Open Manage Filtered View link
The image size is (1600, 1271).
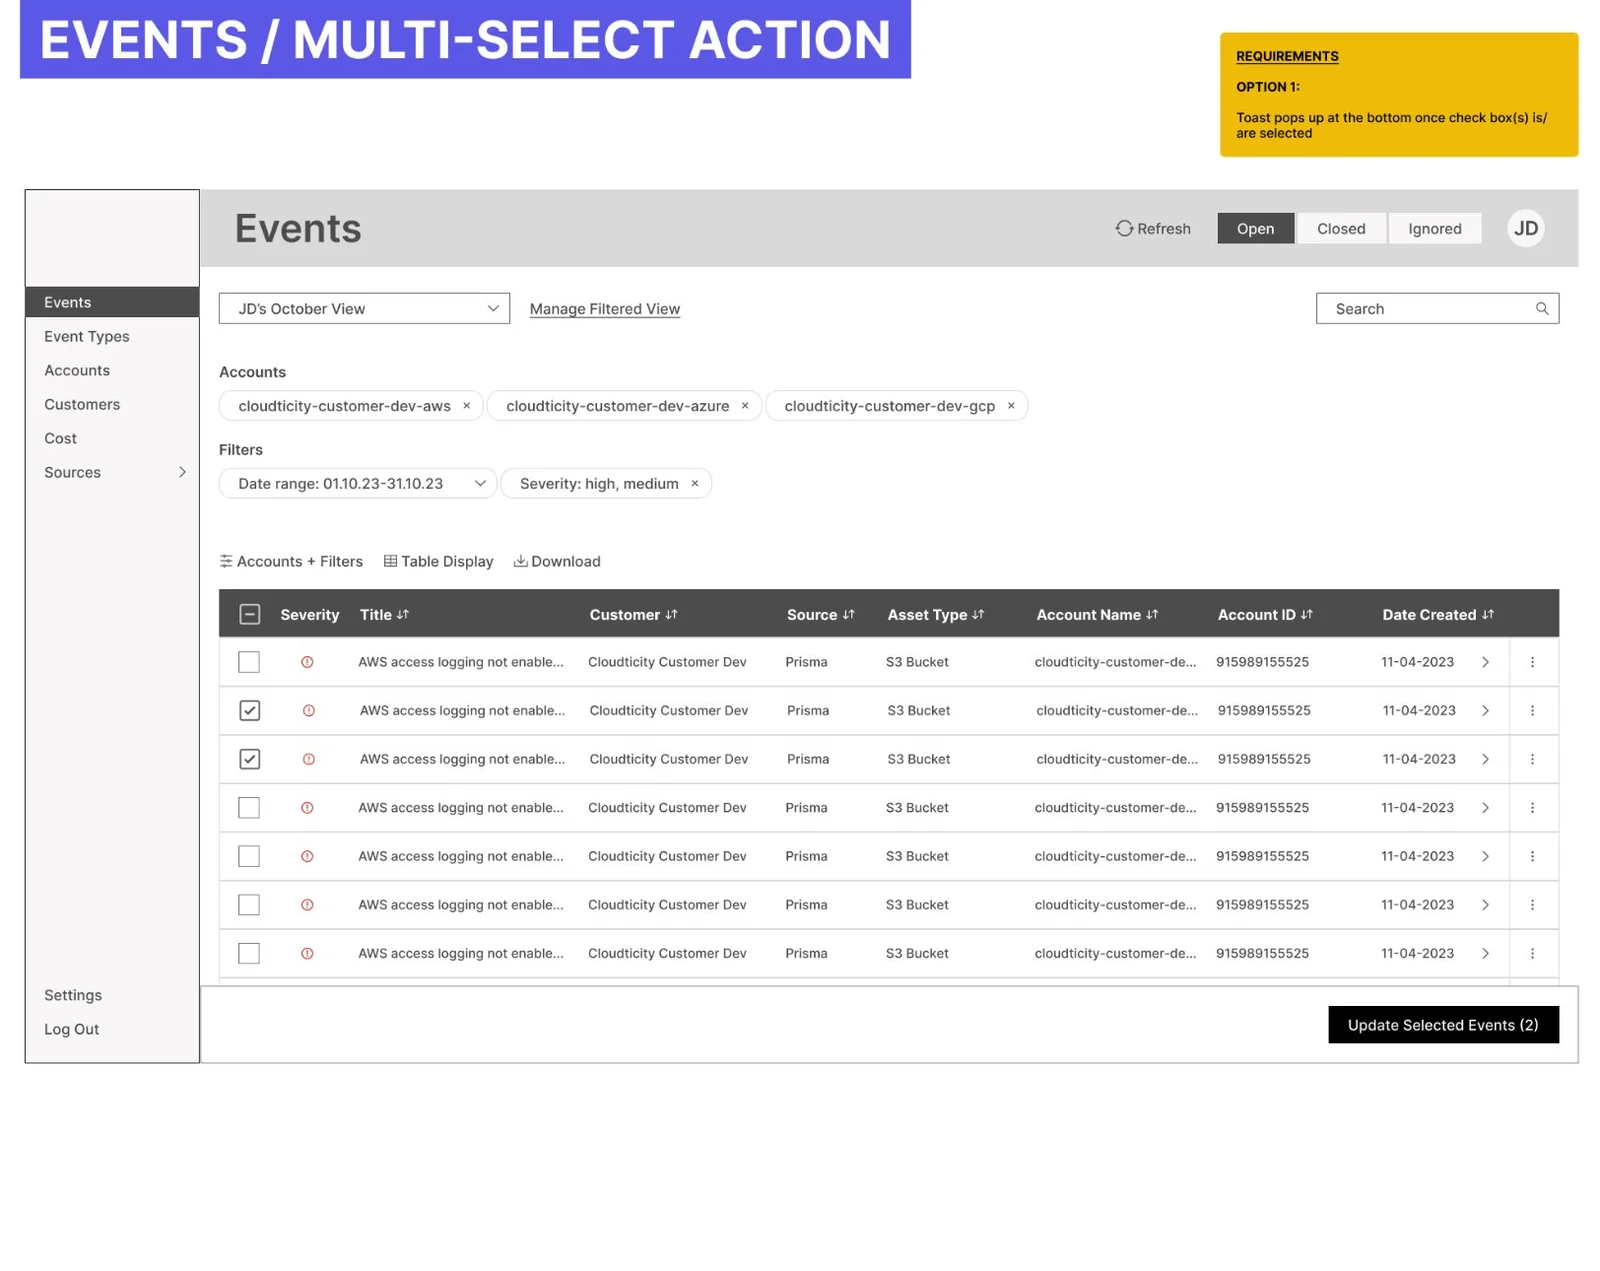point(605,309)
